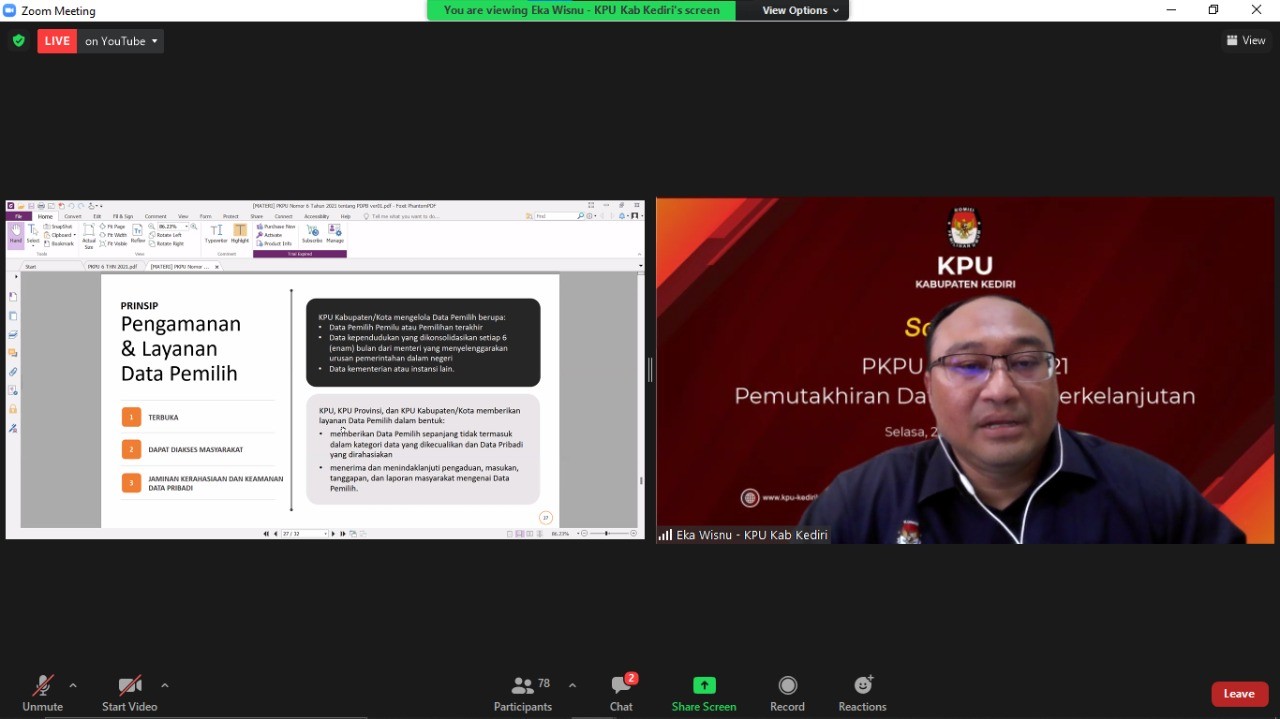Unmute the microphone

pos(42,693)
